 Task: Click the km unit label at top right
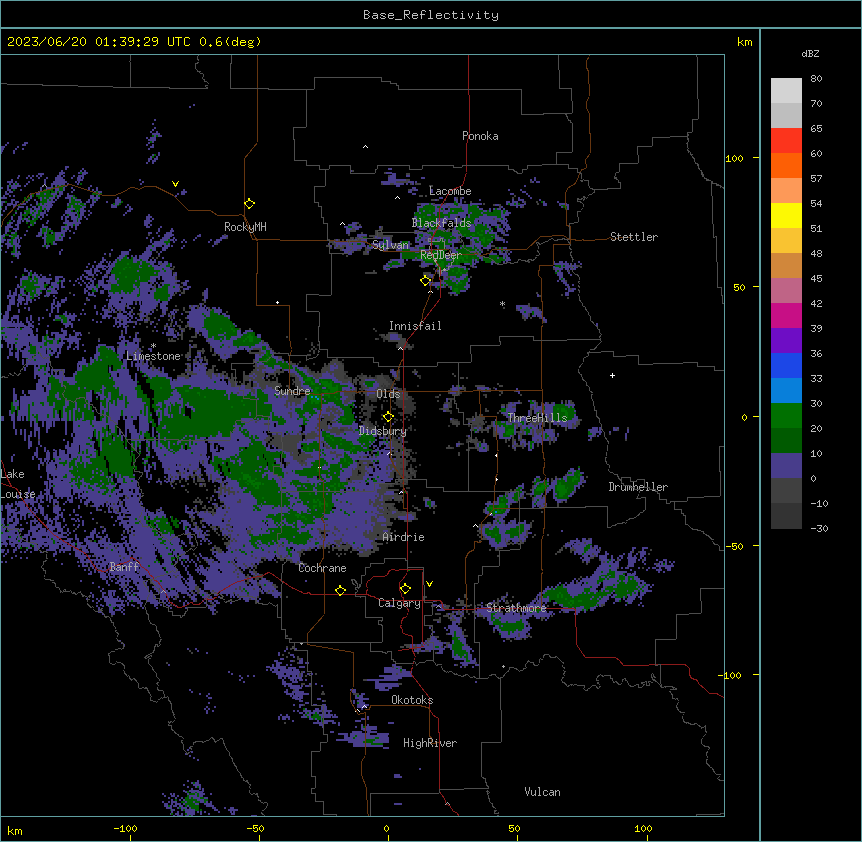point(744,42)
